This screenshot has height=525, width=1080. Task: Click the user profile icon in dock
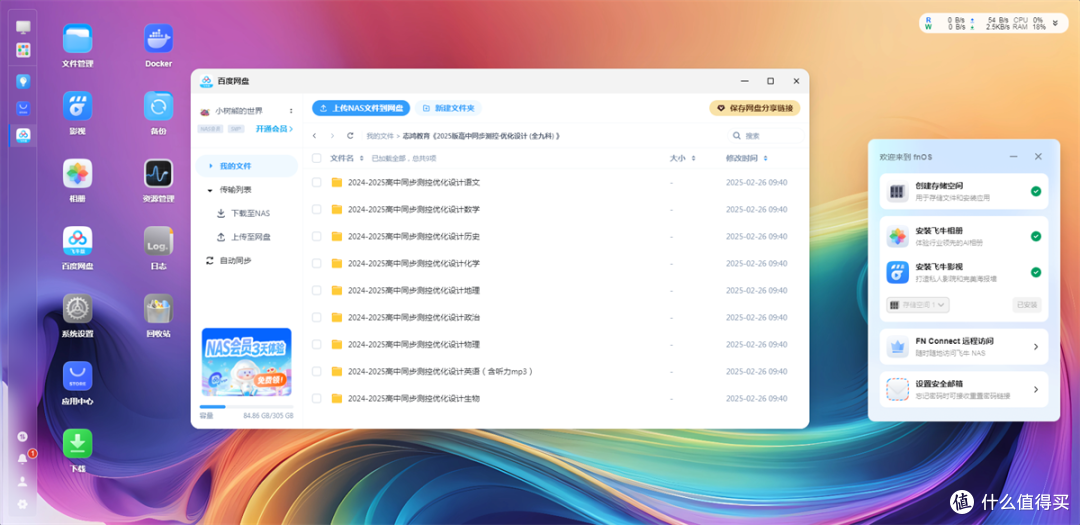(23, 481)
